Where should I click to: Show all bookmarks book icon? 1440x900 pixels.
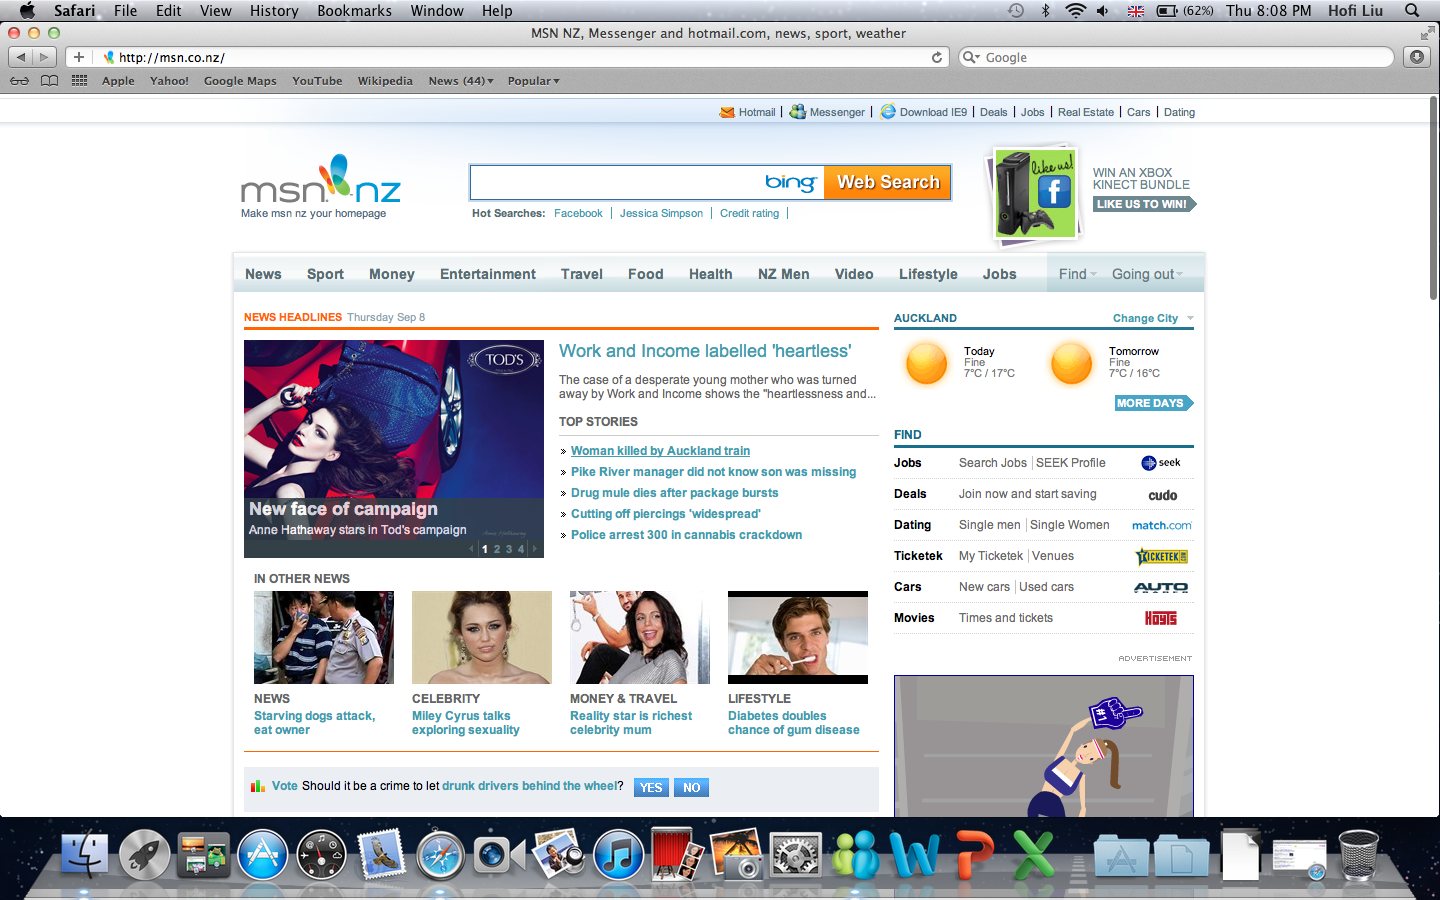(49, 81)
